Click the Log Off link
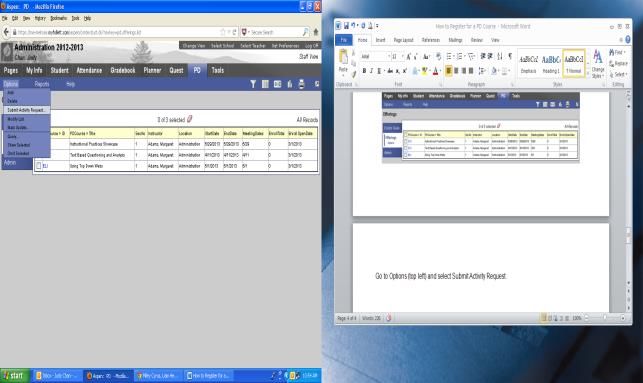The width and height of the screenshot is (643, 383). (x=311, y=46)
